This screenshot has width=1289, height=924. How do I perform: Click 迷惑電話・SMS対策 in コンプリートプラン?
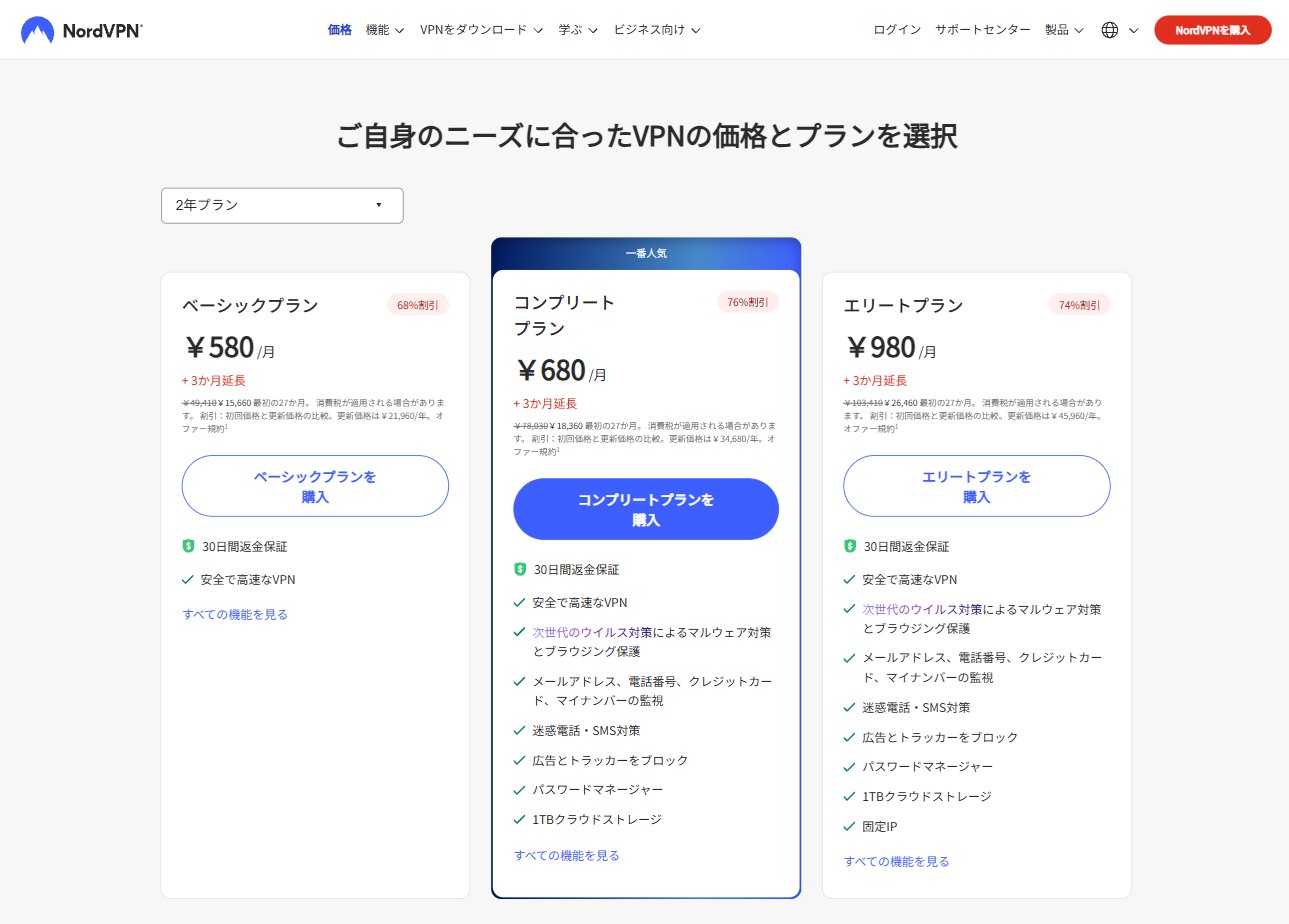click(586, 731)
